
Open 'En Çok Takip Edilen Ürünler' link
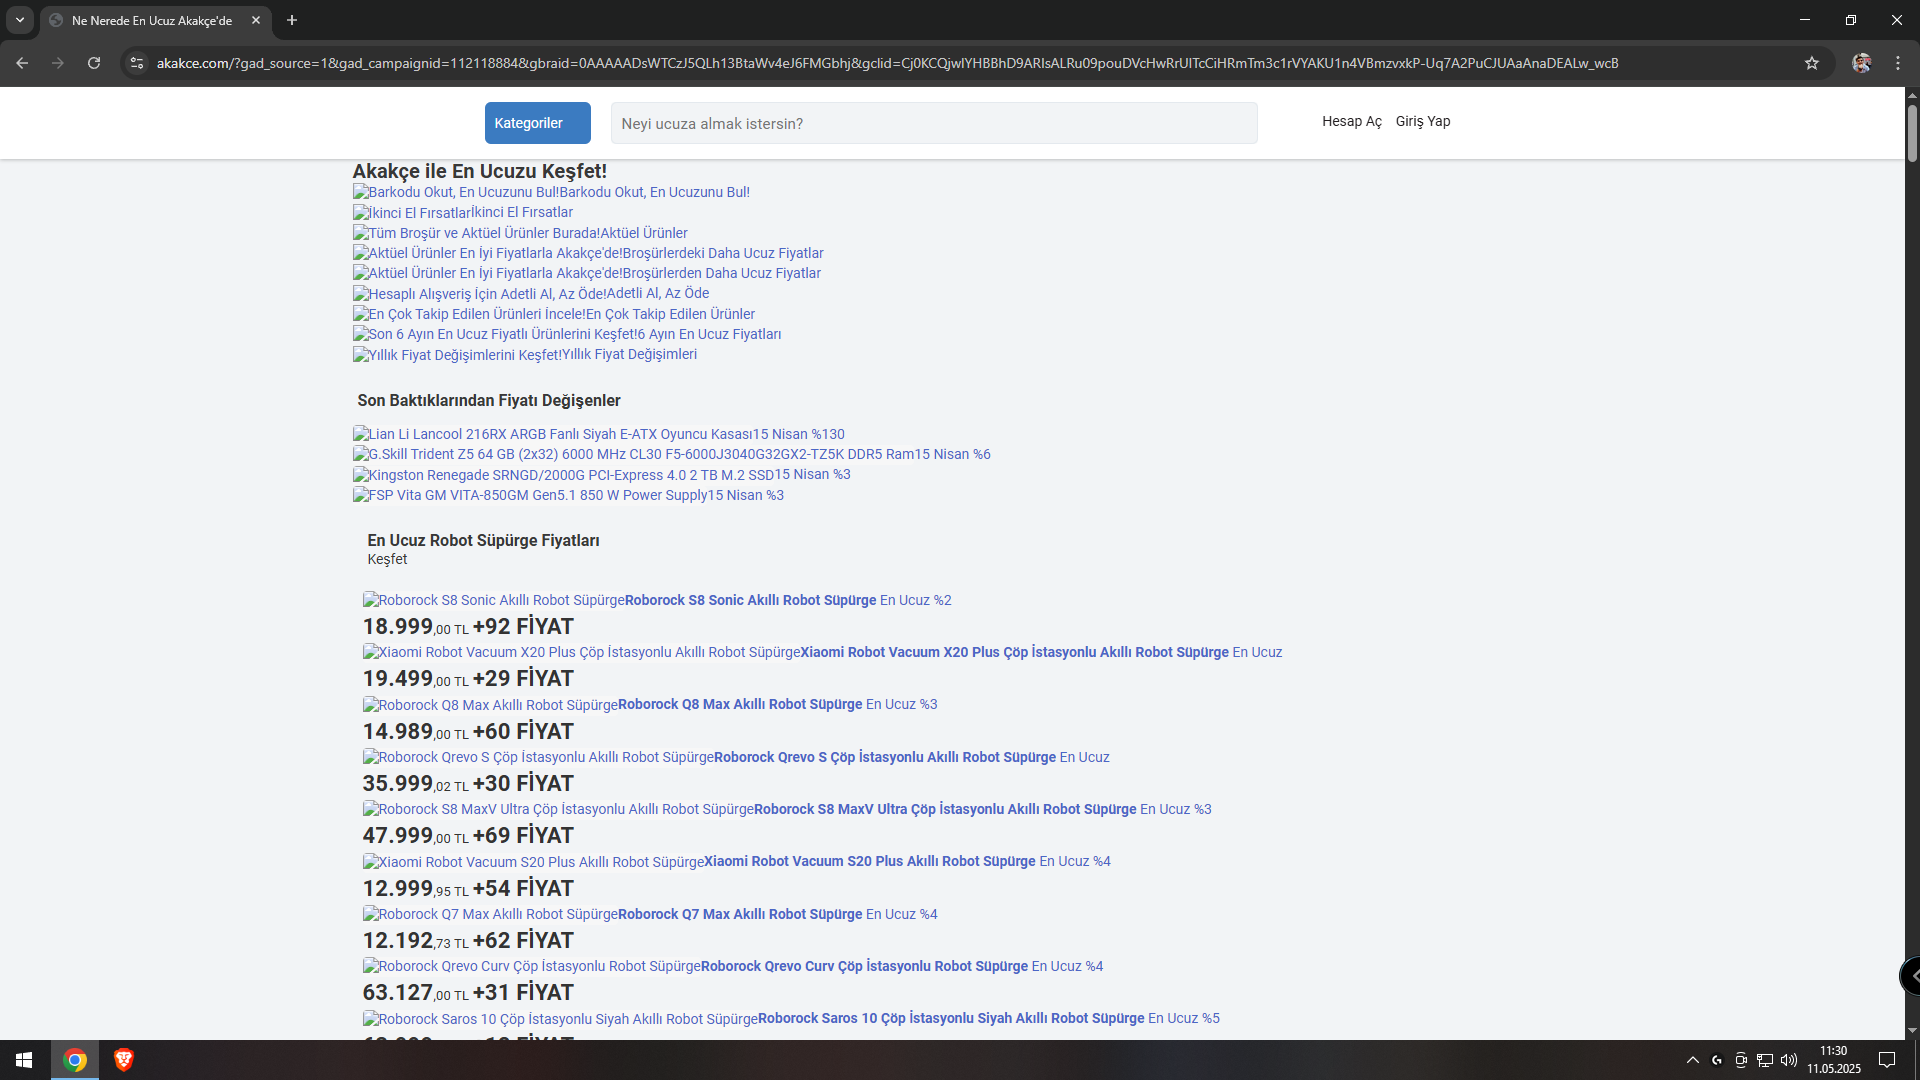click(554, 314)
